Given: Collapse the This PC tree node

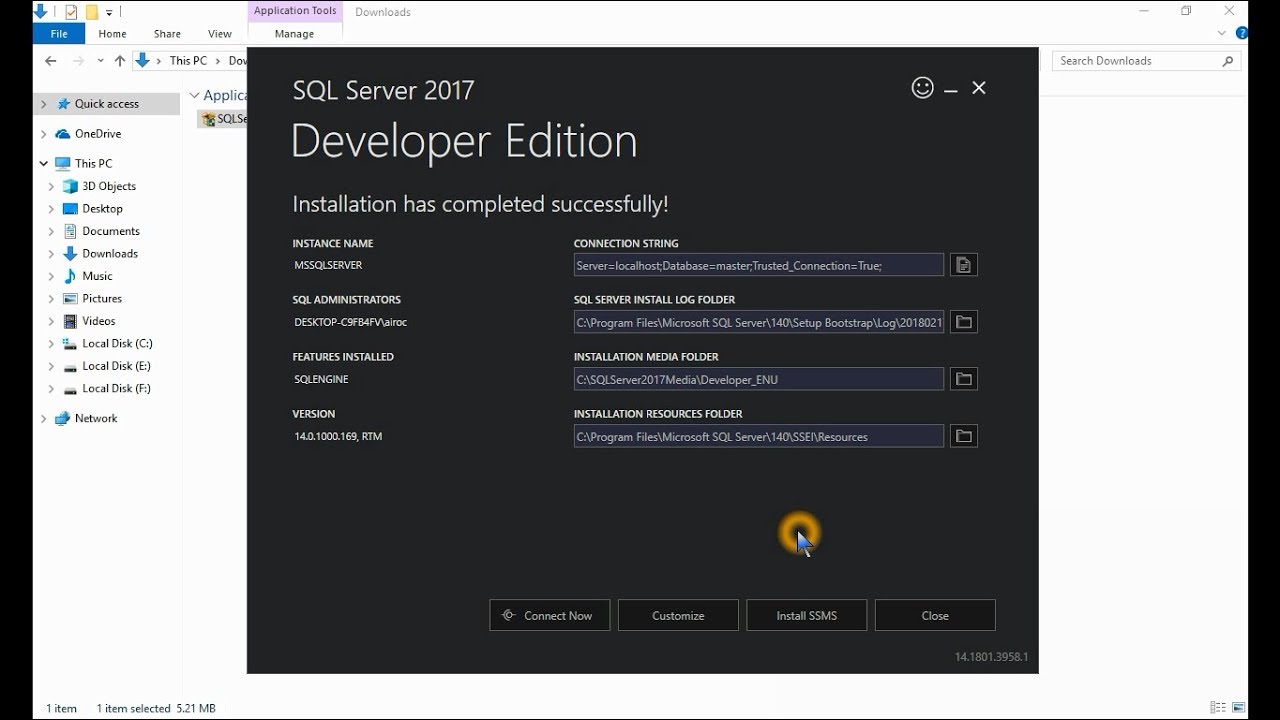Looking at the screenshot, I should coord(43,163).
